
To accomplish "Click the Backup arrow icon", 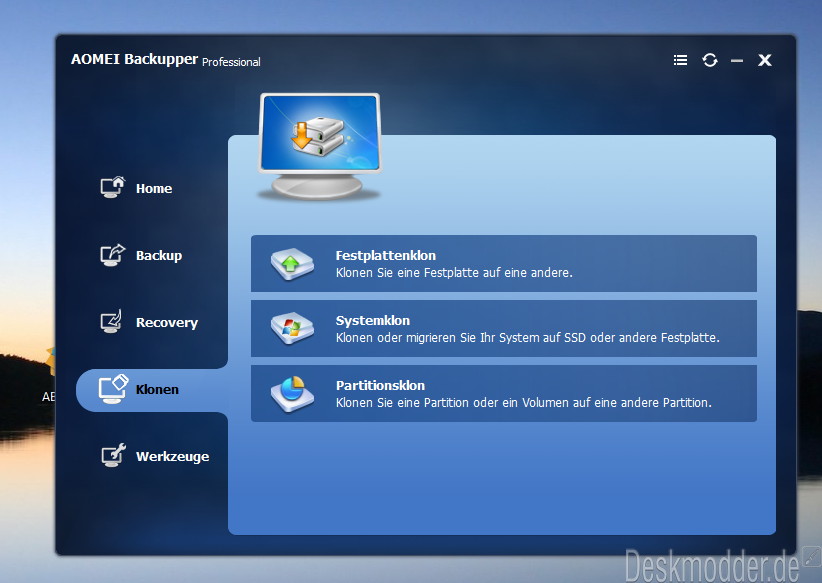I will [113, 255].
